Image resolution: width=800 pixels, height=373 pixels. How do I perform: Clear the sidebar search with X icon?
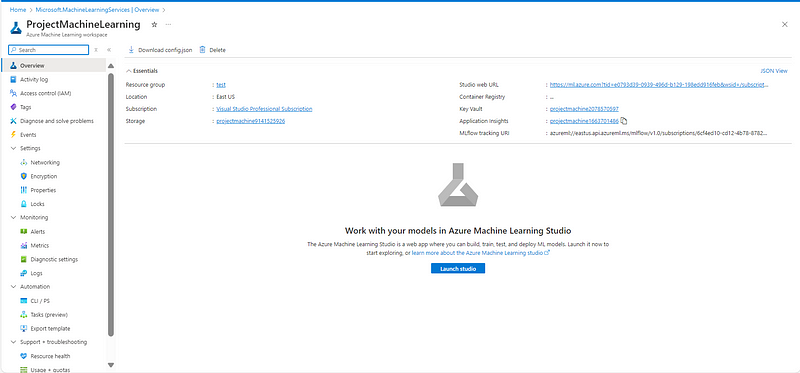pos(96,50)
